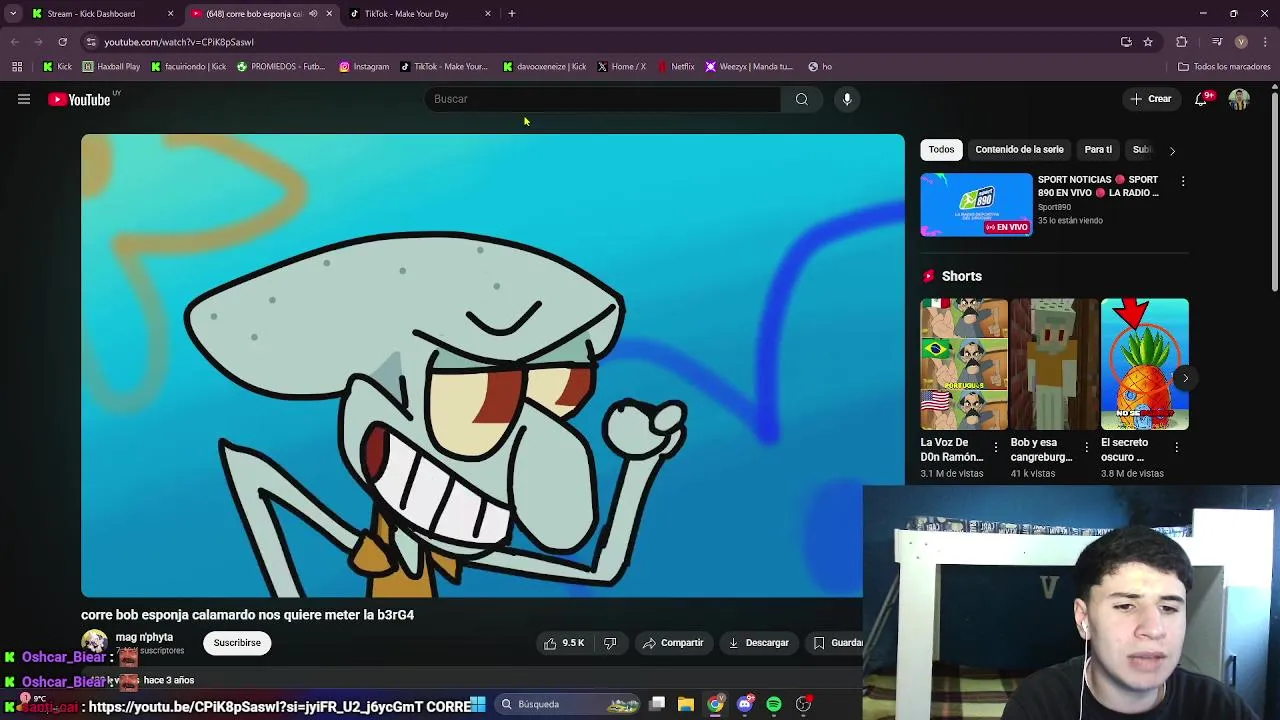Click the search magnifier button
The image size is (1280, 720).
coord(801,99)
